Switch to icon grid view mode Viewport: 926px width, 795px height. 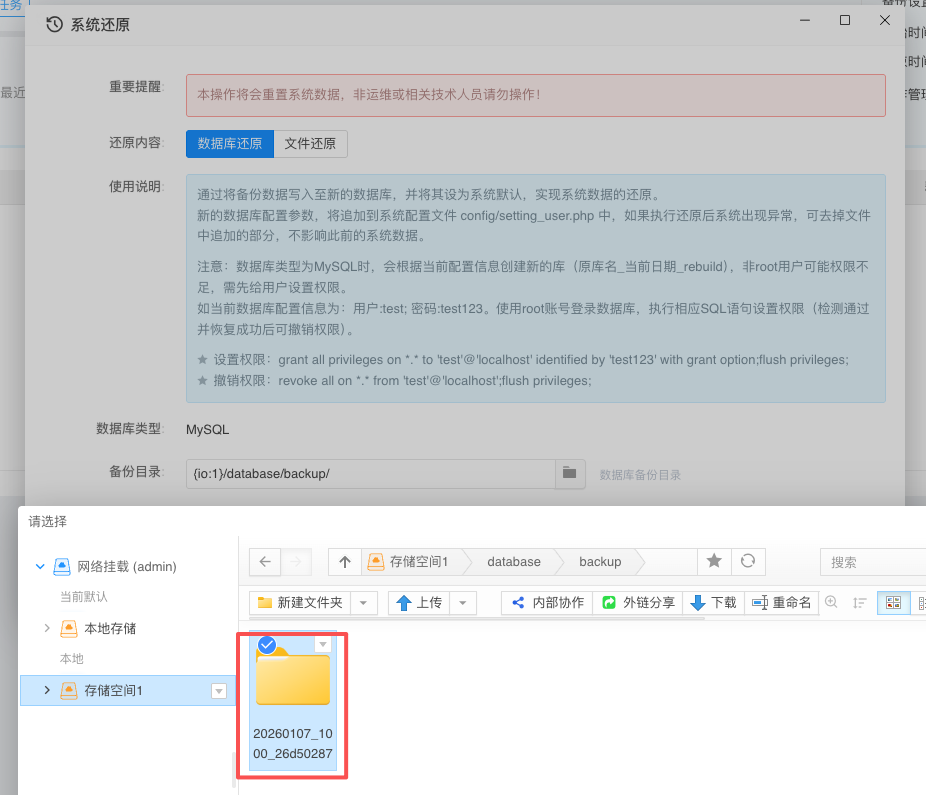tap(893, 602)
